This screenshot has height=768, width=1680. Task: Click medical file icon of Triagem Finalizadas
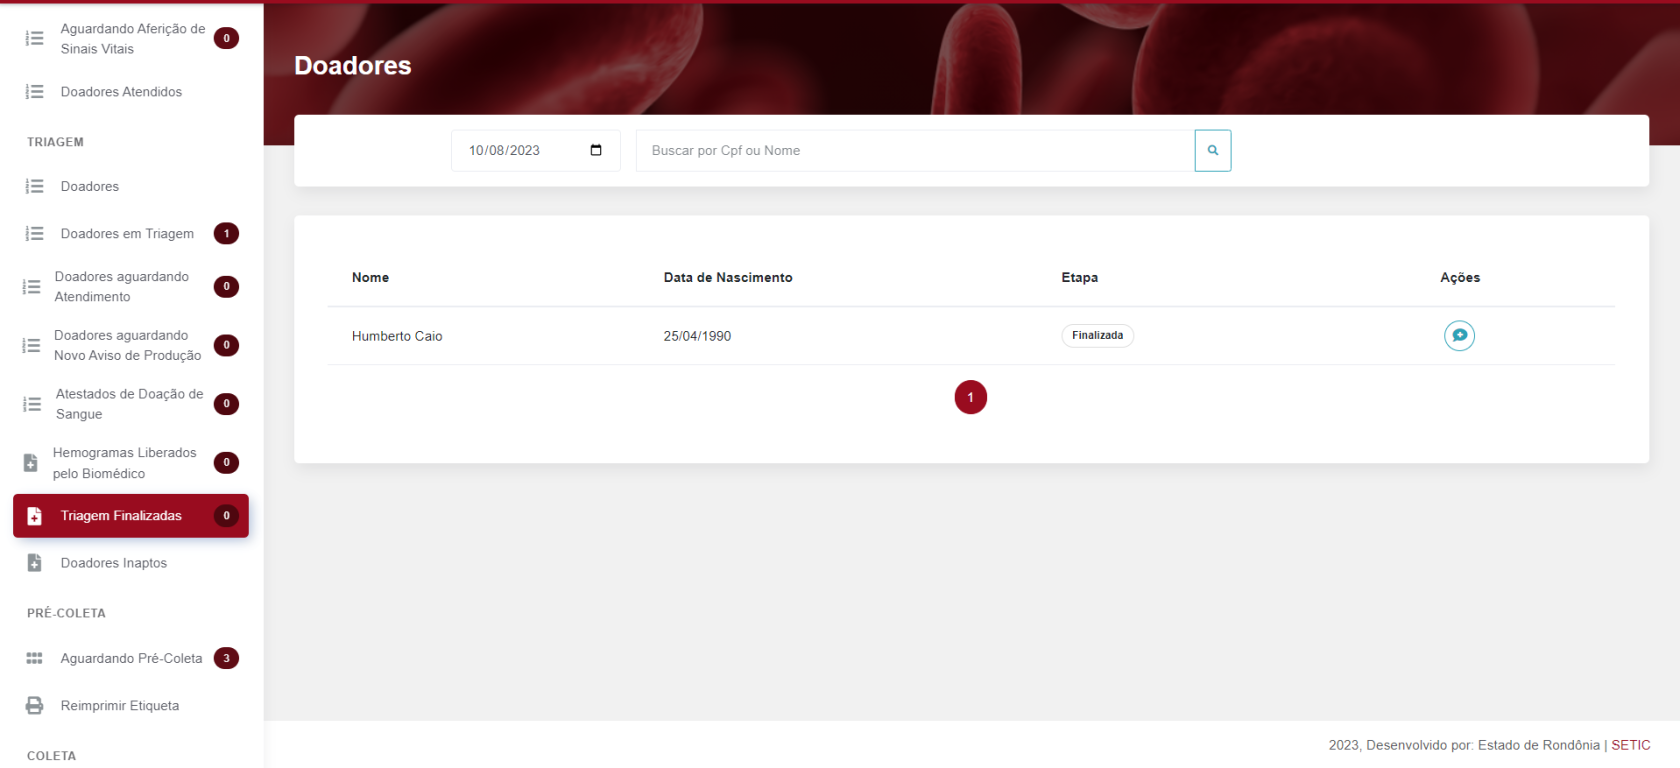click(x=34, y=516)
